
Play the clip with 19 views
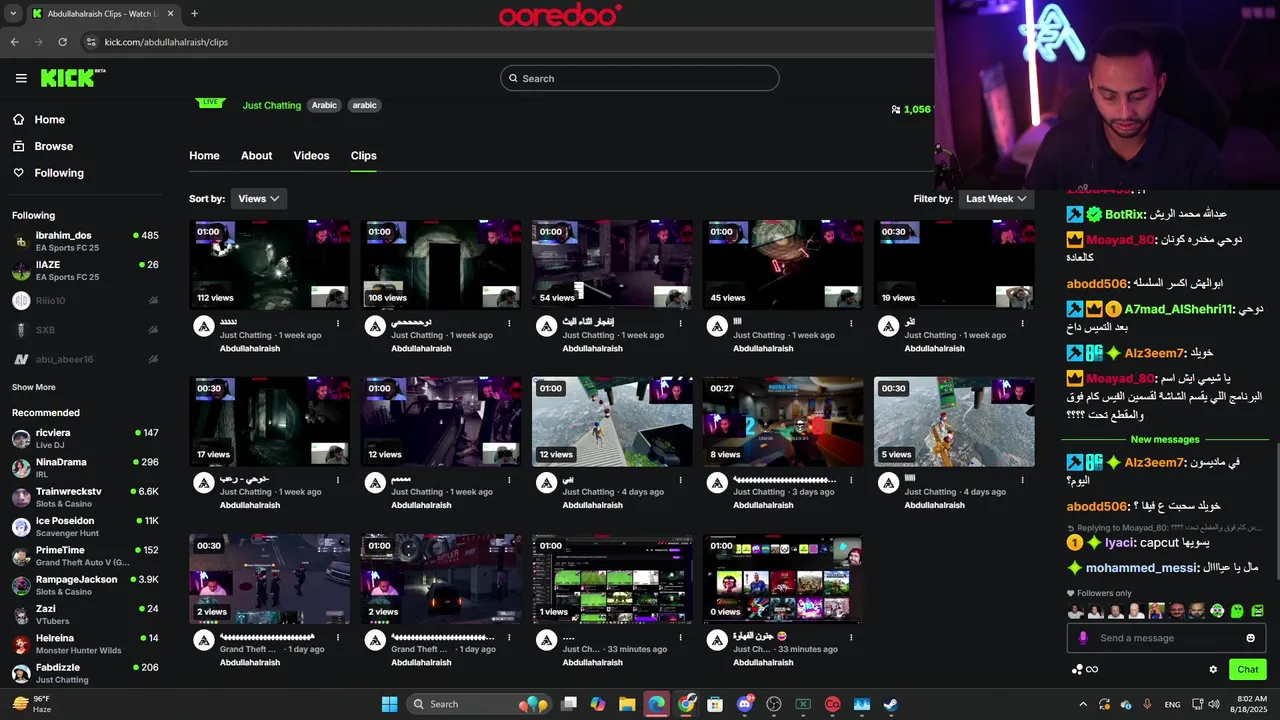(x=954, y=265)
